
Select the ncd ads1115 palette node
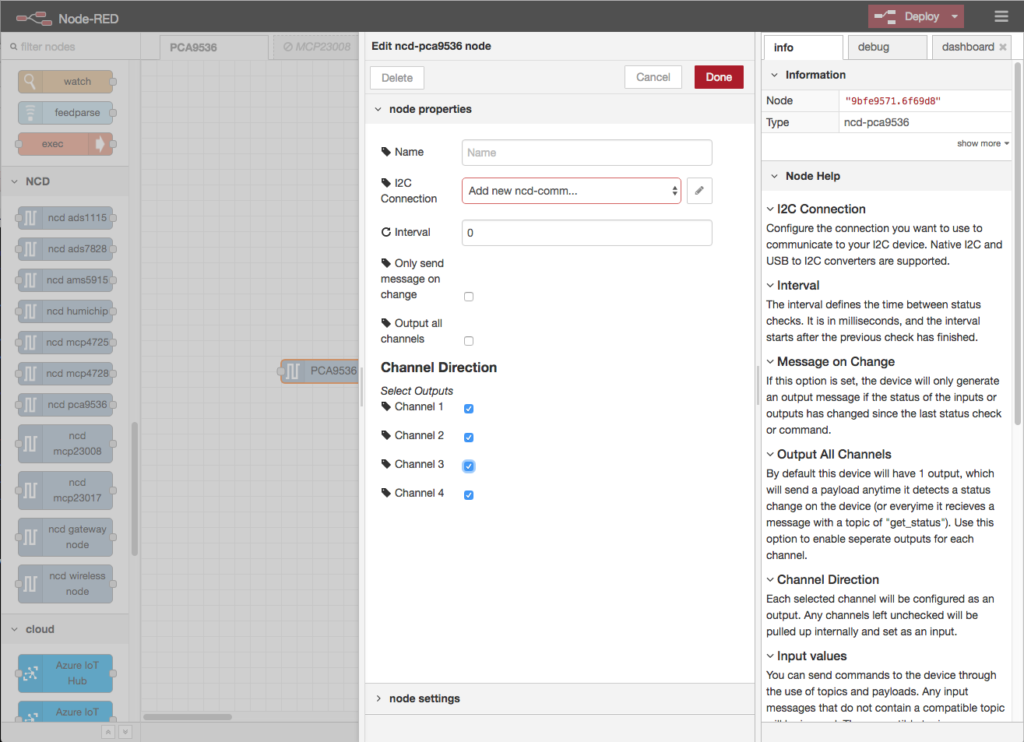[66, 218]
